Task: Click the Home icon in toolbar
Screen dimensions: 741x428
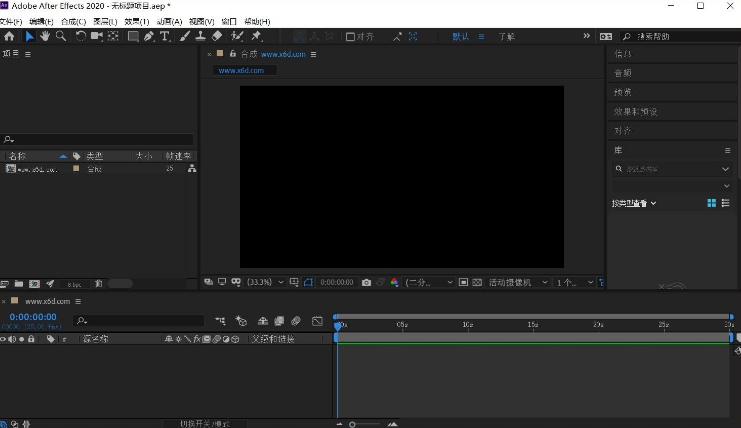Action: [9, 36]
